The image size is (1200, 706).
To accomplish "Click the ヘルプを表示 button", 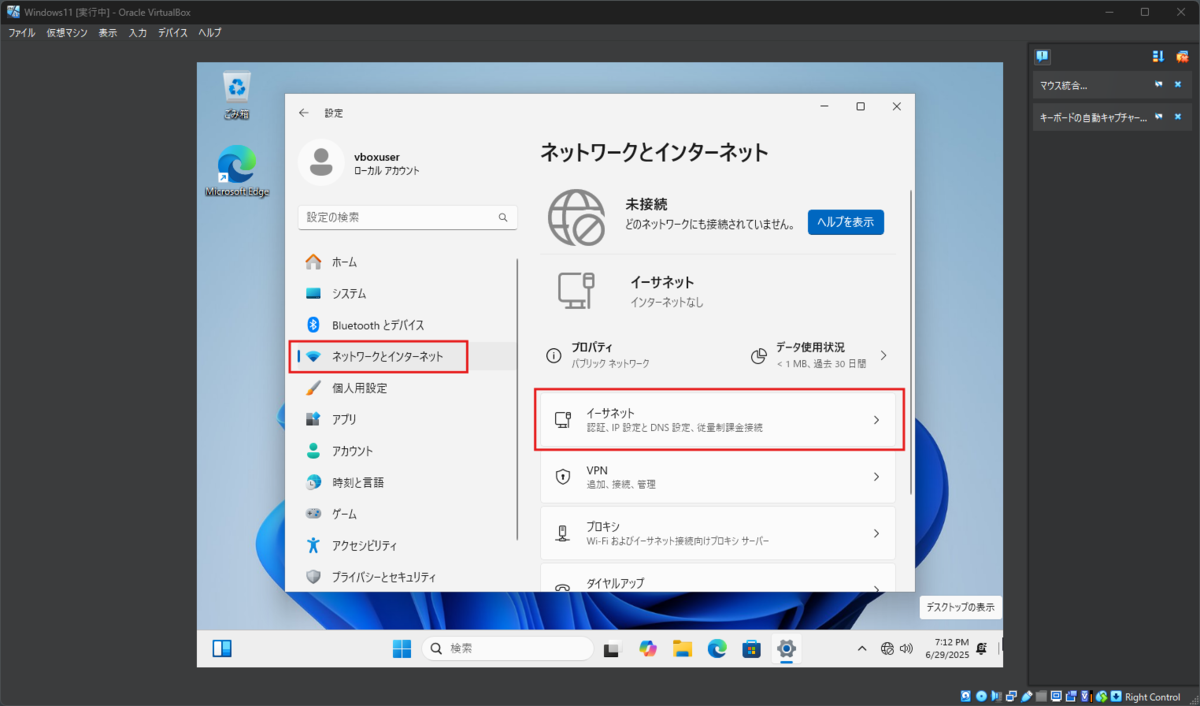I will pos(846,222).
